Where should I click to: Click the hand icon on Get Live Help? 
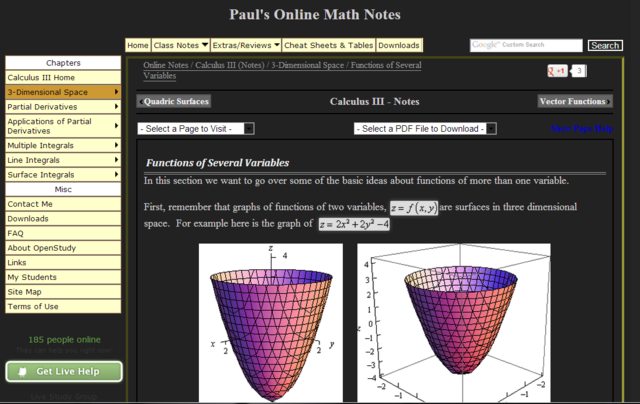(x=22, y=371)
